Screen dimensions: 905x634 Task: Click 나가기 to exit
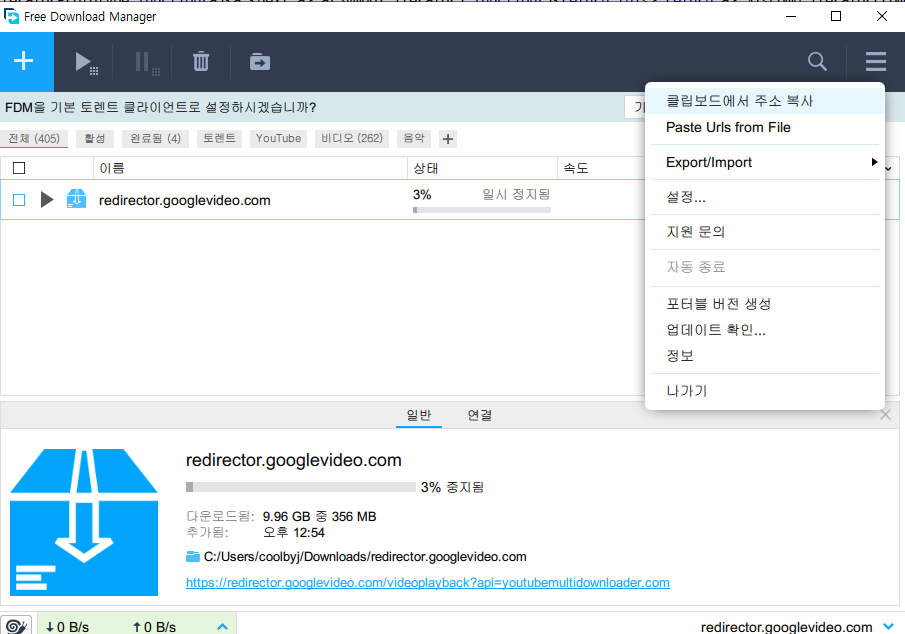(x=764, y=391)
